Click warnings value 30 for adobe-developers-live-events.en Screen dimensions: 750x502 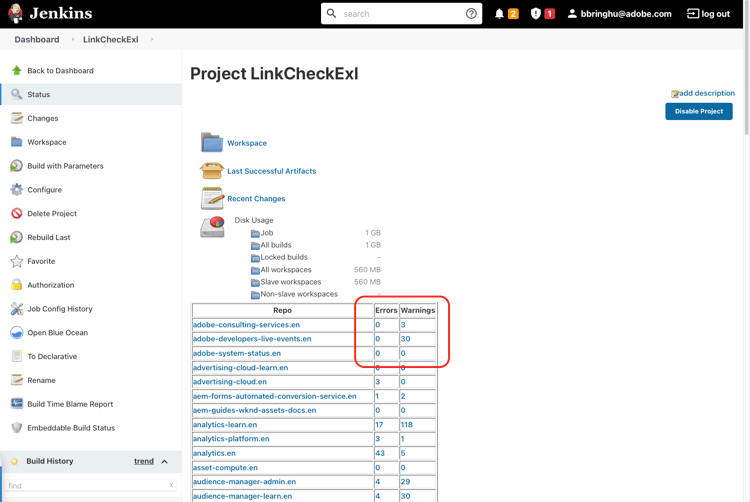point(405,338)
